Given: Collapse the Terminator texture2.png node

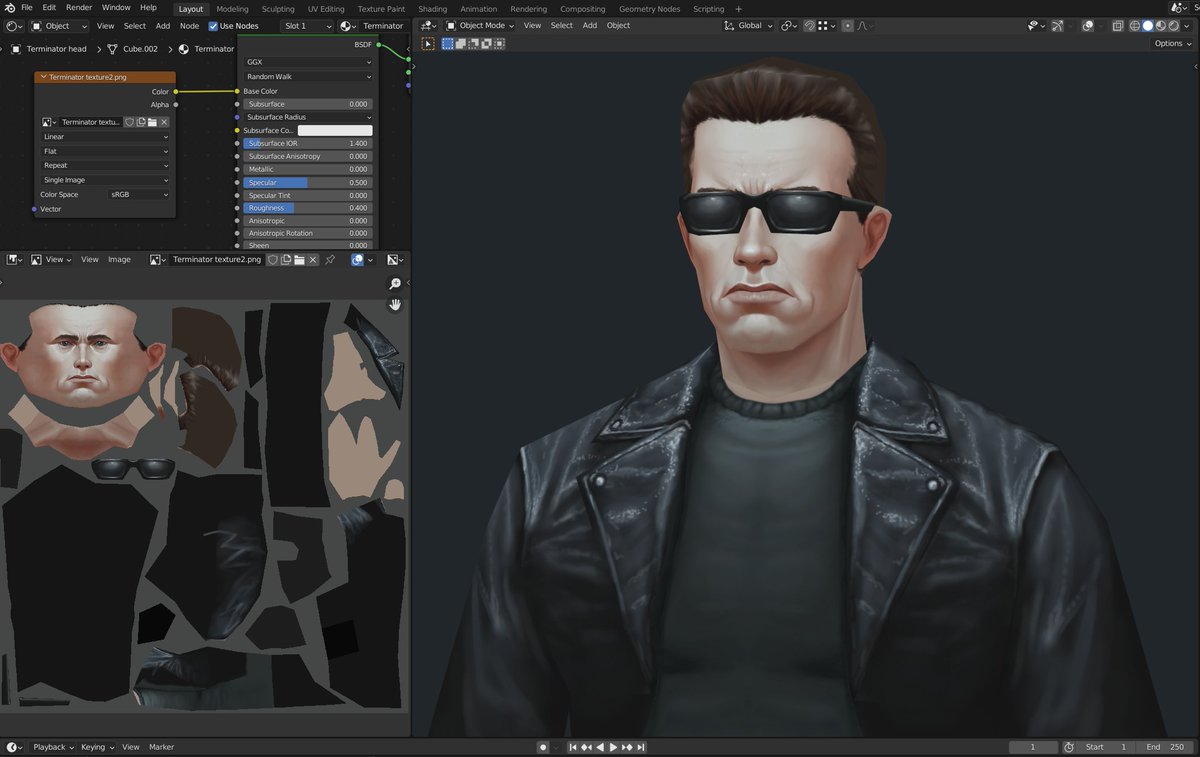Looking at the screenshot, I should pos(43,77).
